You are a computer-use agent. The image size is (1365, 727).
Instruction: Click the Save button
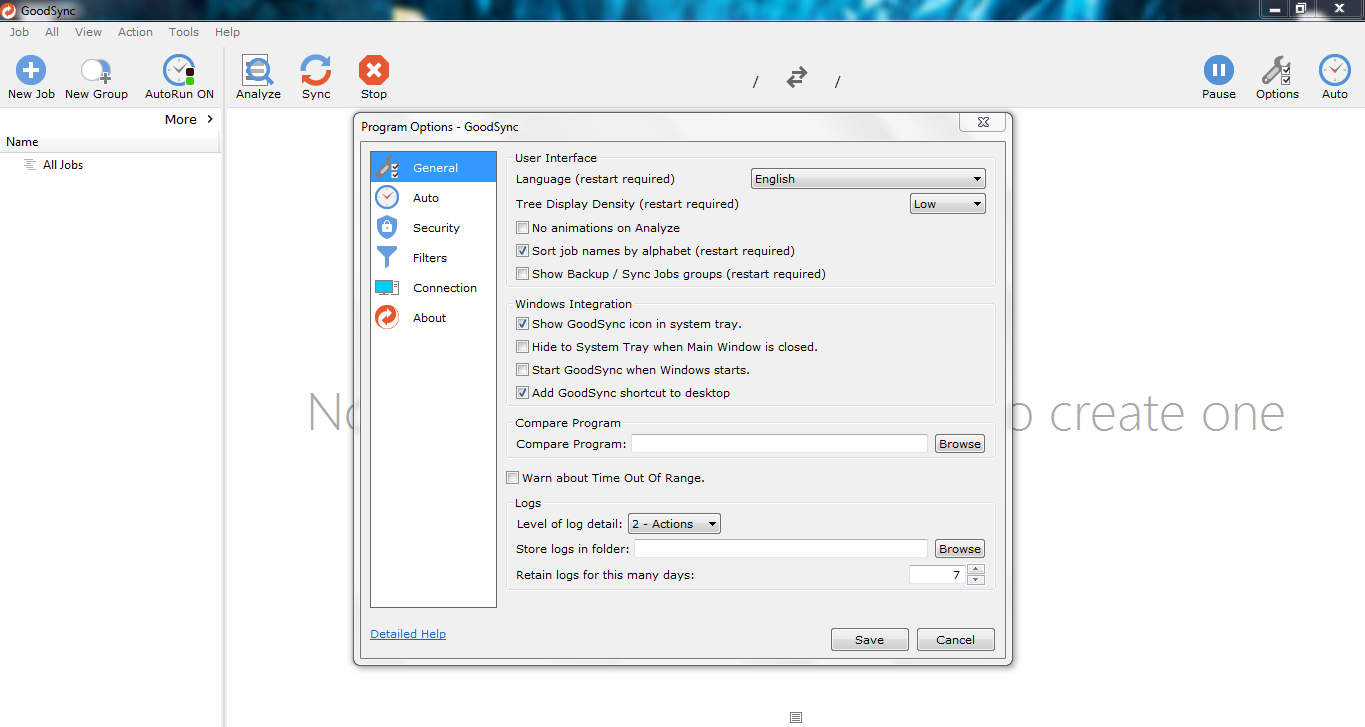(869, 640)
